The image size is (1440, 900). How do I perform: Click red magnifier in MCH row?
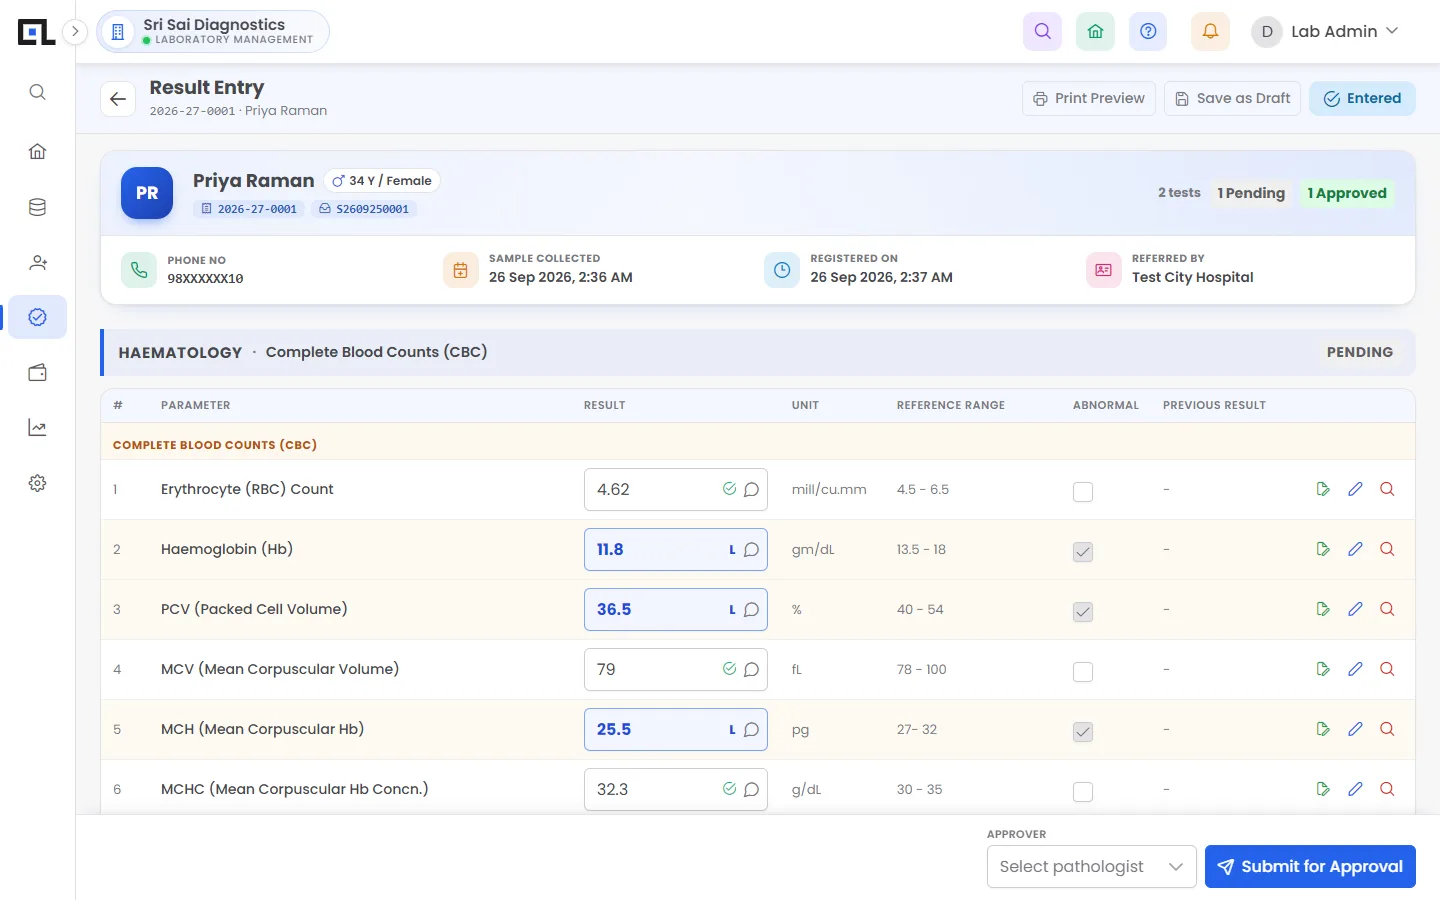1387,729
